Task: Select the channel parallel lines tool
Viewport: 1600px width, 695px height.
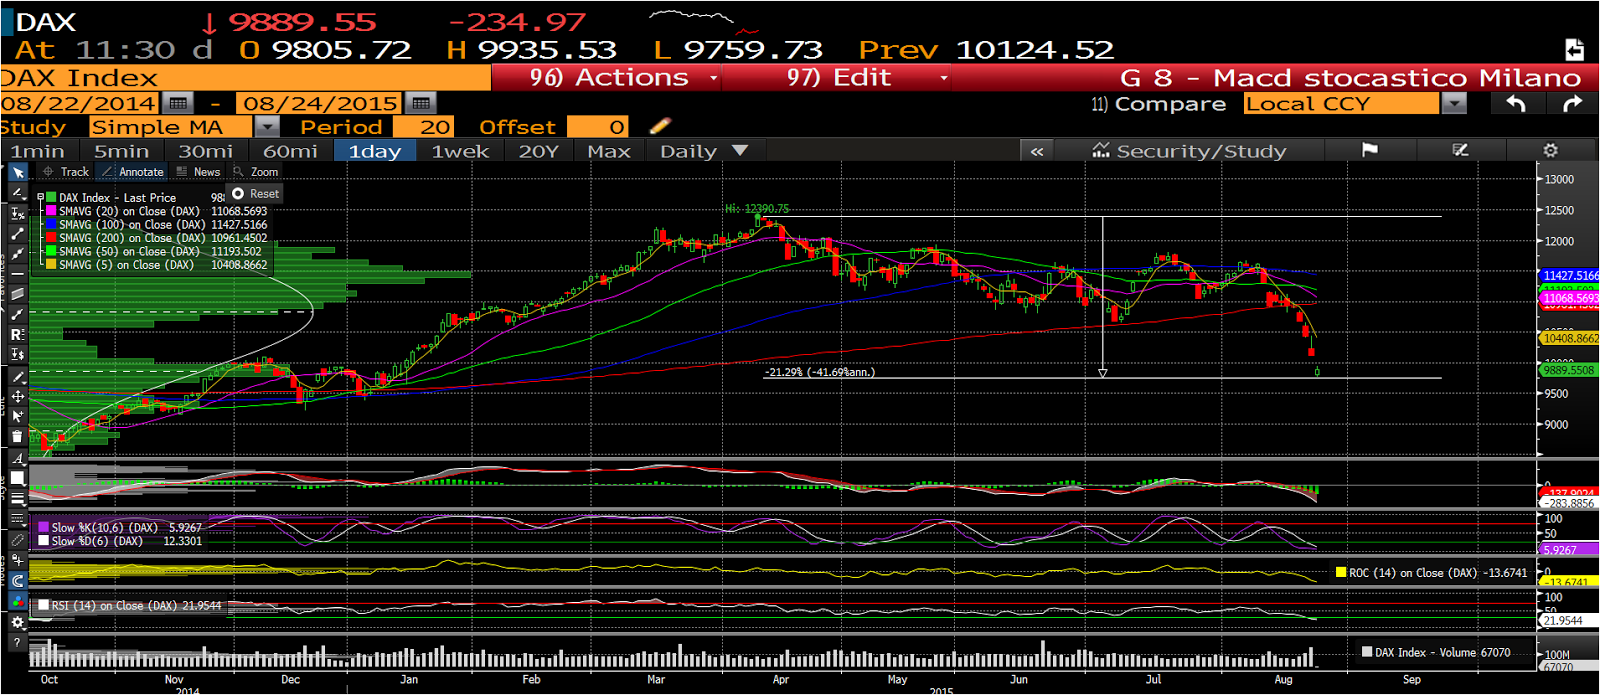Action: pyautogui.click(x=17, y=293)
